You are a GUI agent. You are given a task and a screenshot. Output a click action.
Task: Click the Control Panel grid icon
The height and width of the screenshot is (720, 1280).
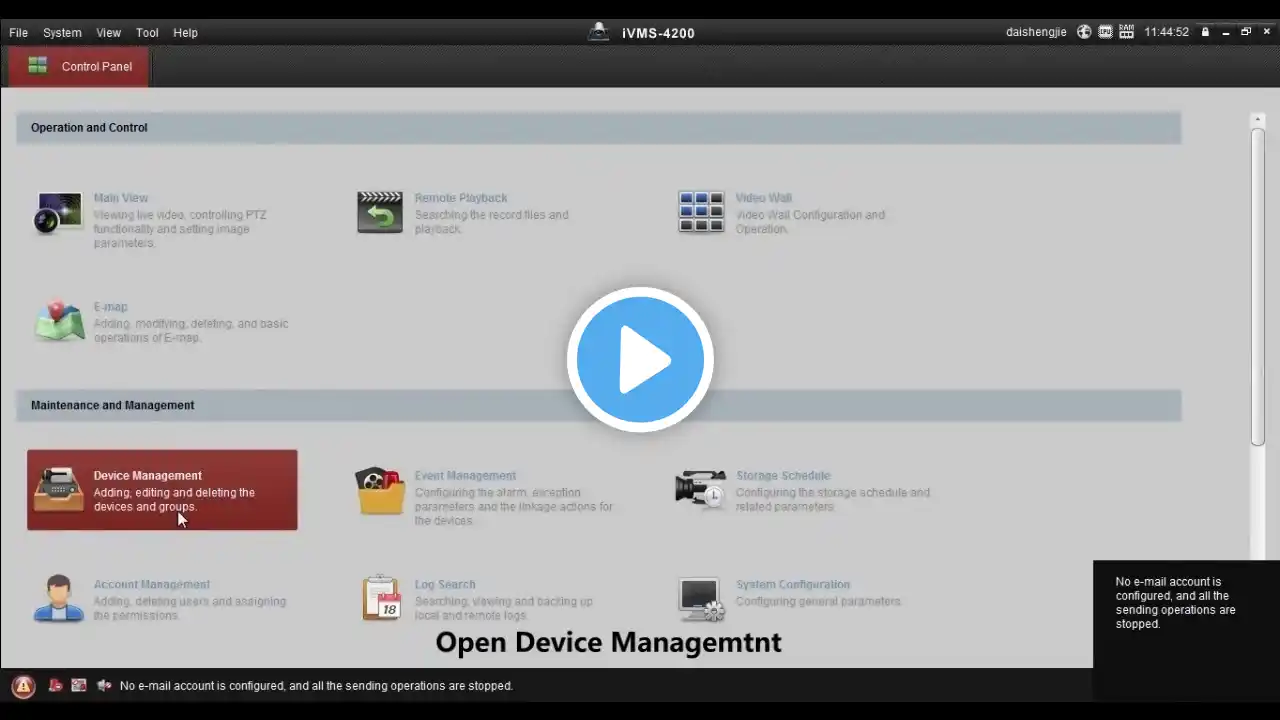click(38, 66)
